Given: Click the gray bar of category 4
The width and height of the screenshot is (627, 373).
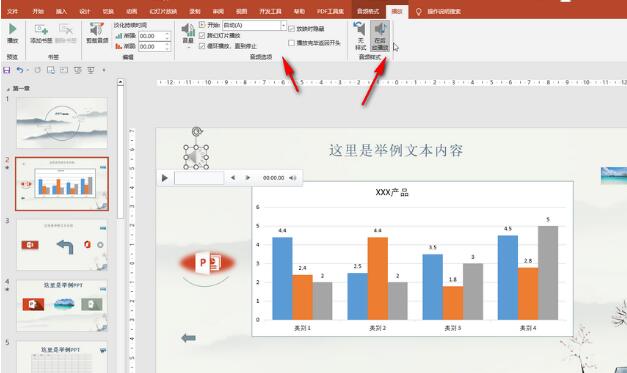Looking at the screenshot, I should point(548,273).
